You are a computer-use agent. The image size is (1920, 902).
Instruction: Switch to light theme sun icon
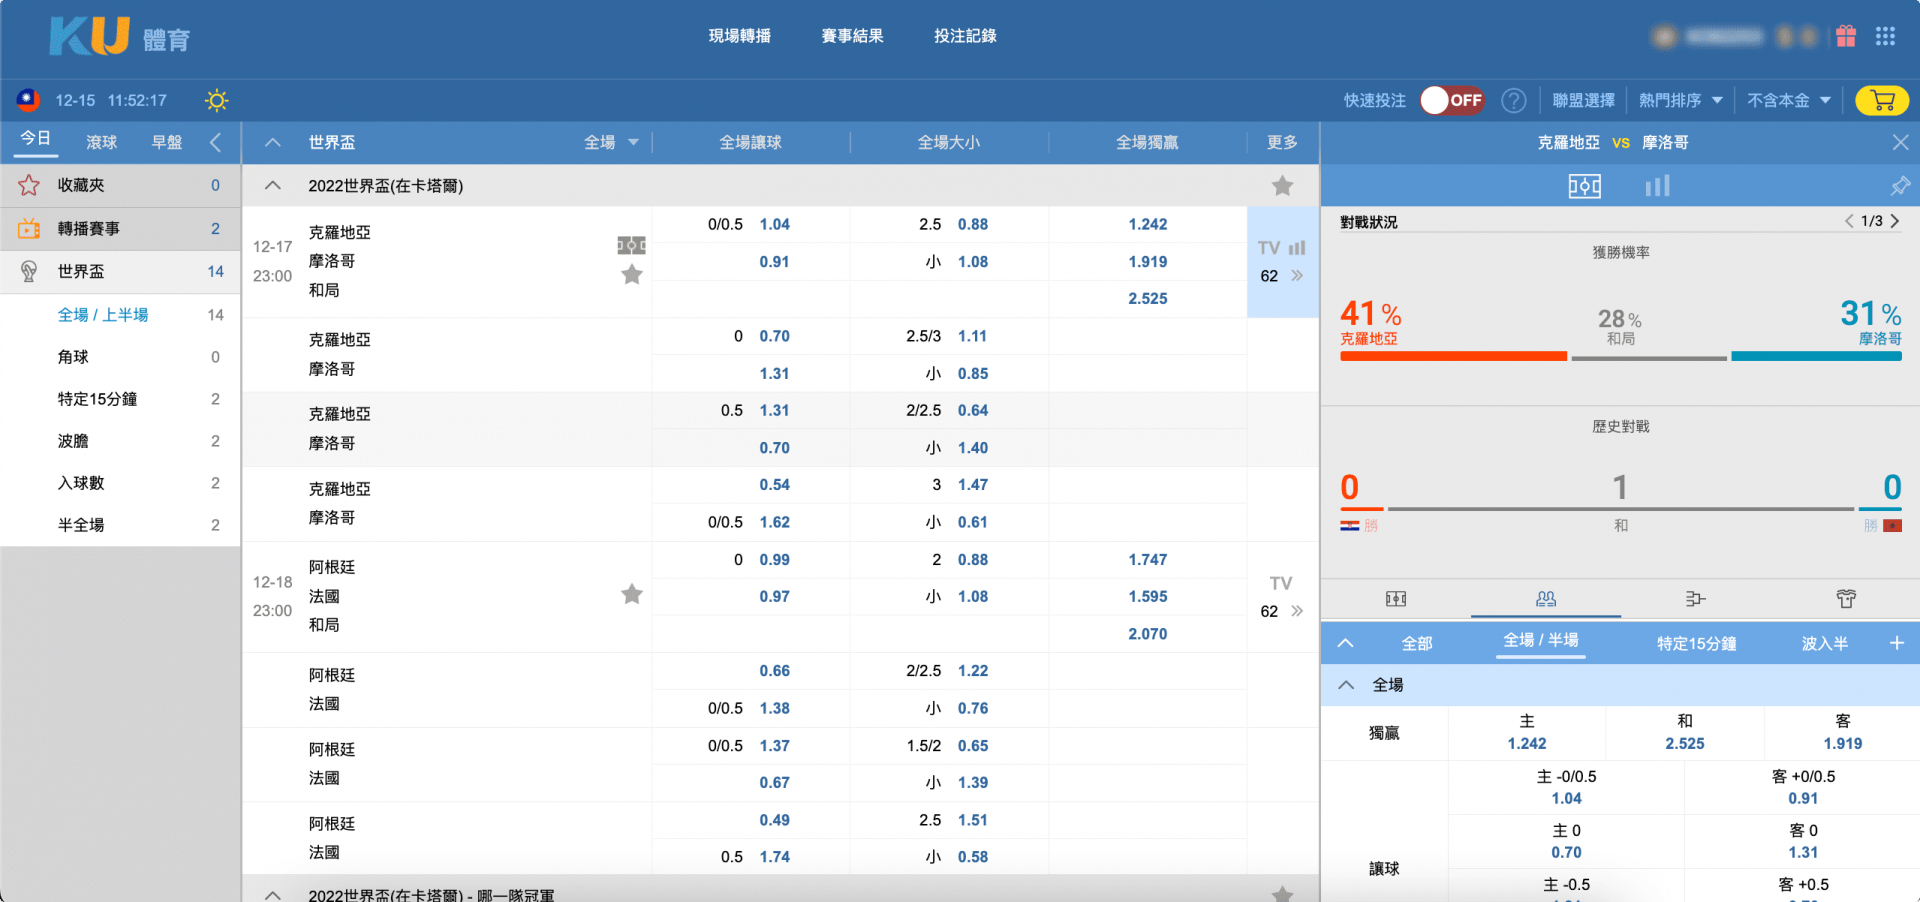coord(216,100)
